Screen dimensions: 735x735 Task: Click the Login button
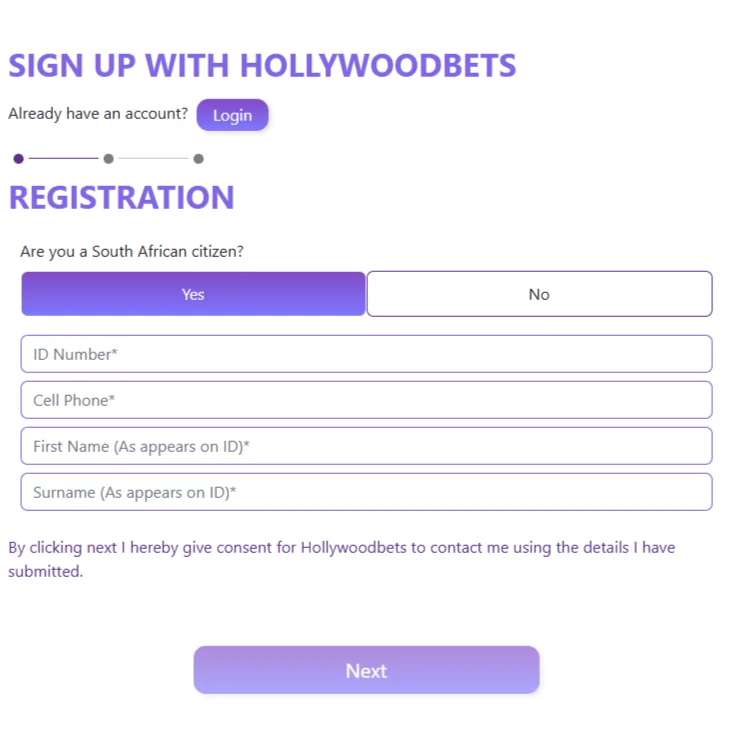232,115
